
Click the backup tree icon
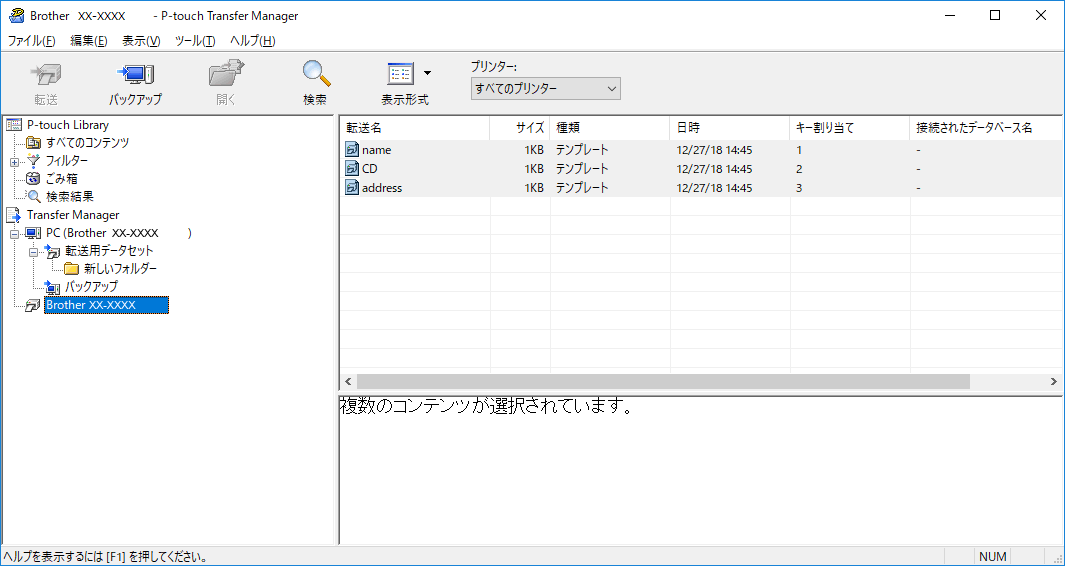click(52, 287)
